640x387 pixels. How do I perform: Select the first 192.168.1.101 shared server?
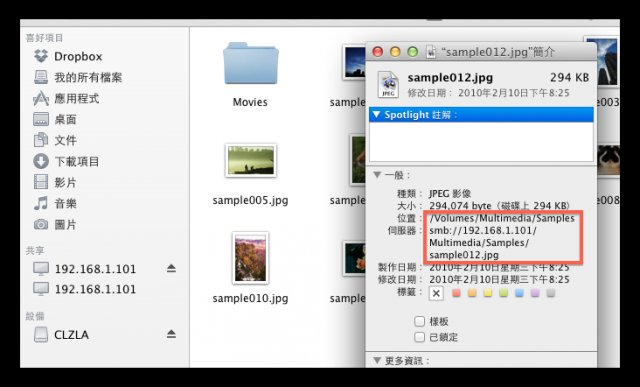(84, 269)
